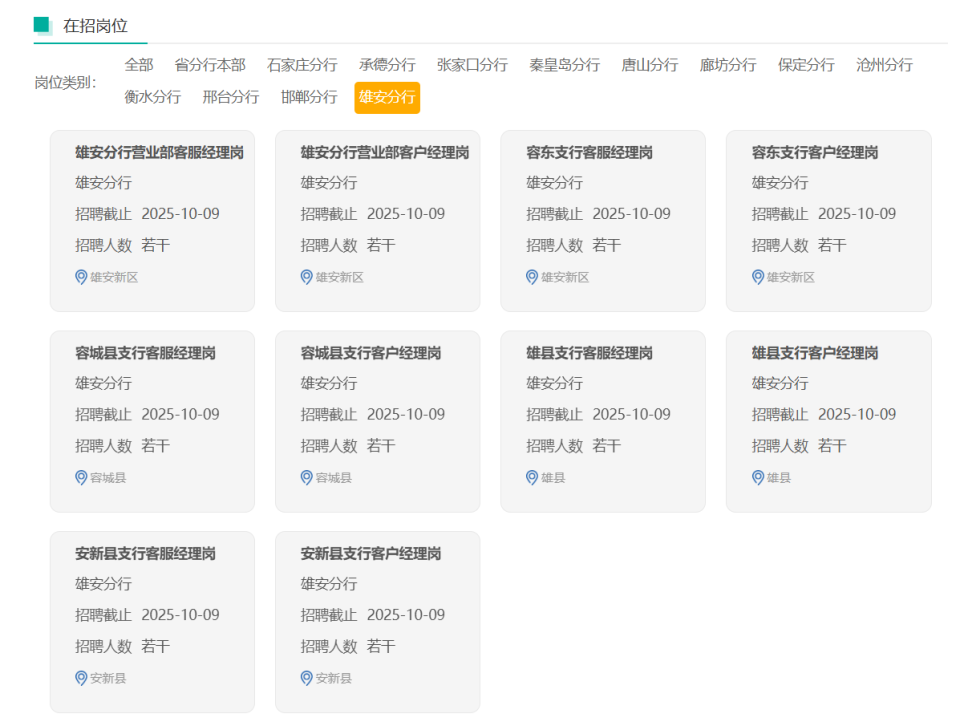
Task: Click location pin on 容城县支行客户经理岗 card
Action: click(x=307, y=477)
